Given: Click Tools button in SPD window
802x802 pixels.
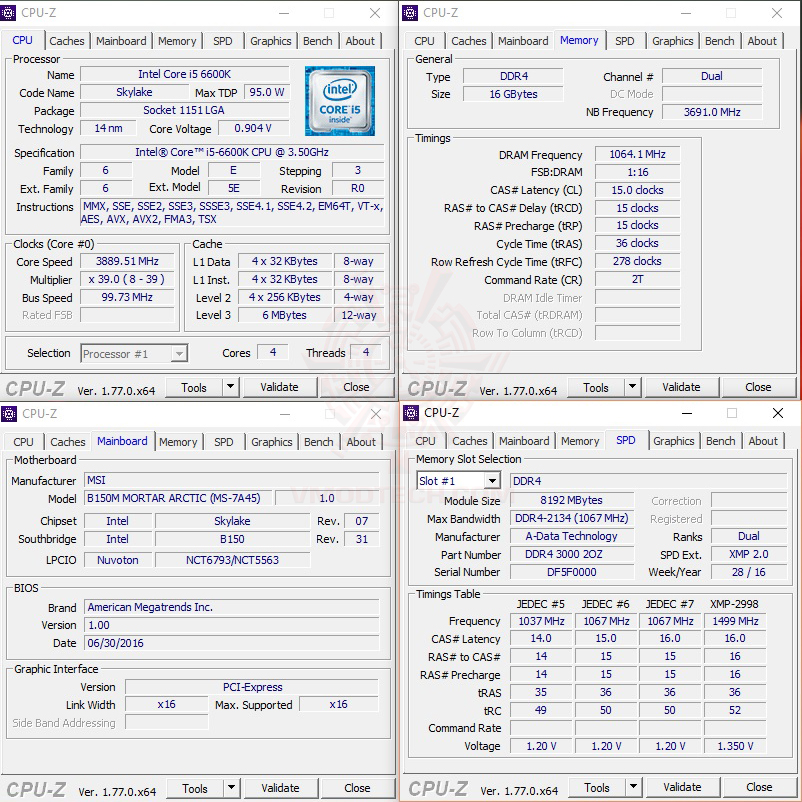Looking at the screenshot, I should [597, 788].
